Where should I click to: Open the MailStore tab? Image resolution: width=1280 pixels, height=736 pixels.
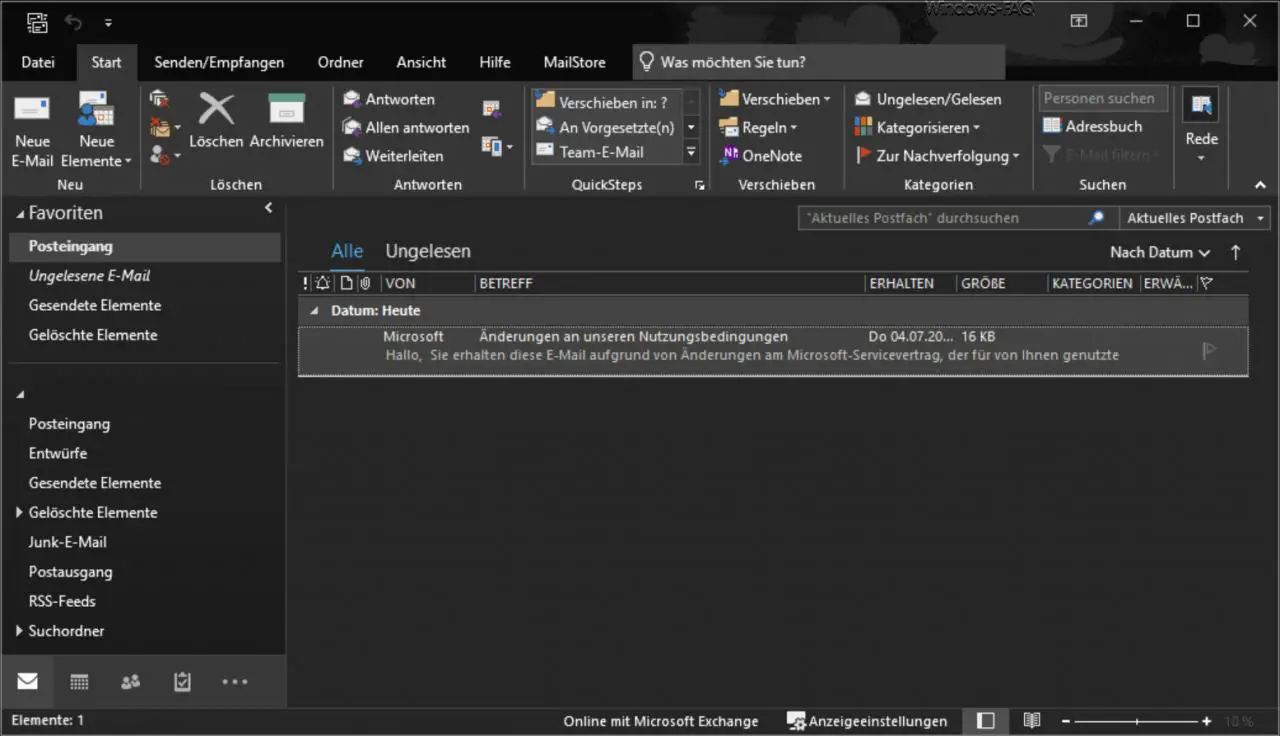(x=574, y=62)
